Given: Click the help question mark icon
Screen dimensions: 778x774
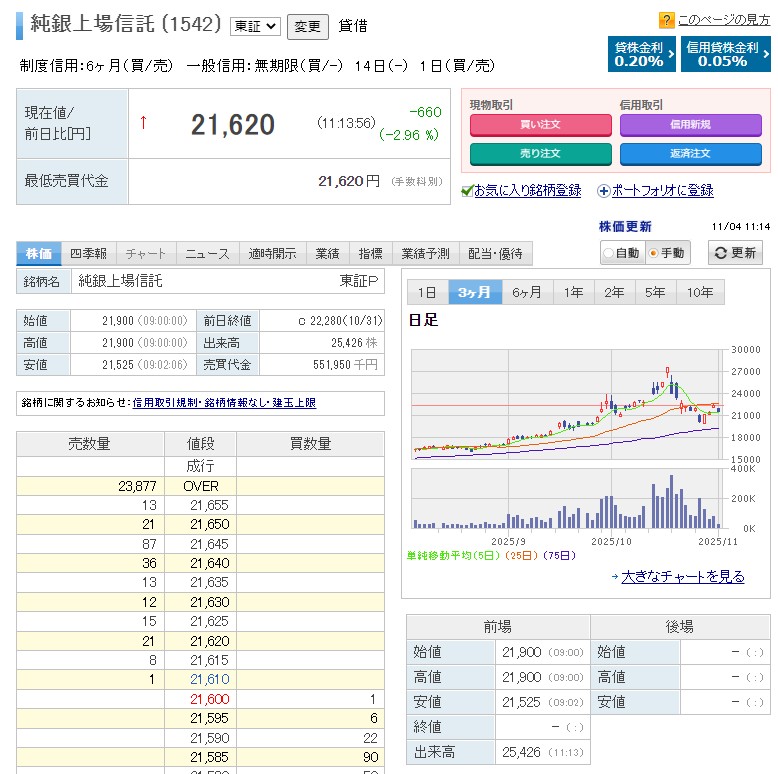Looking at the screenshot, I should point(667,20).
